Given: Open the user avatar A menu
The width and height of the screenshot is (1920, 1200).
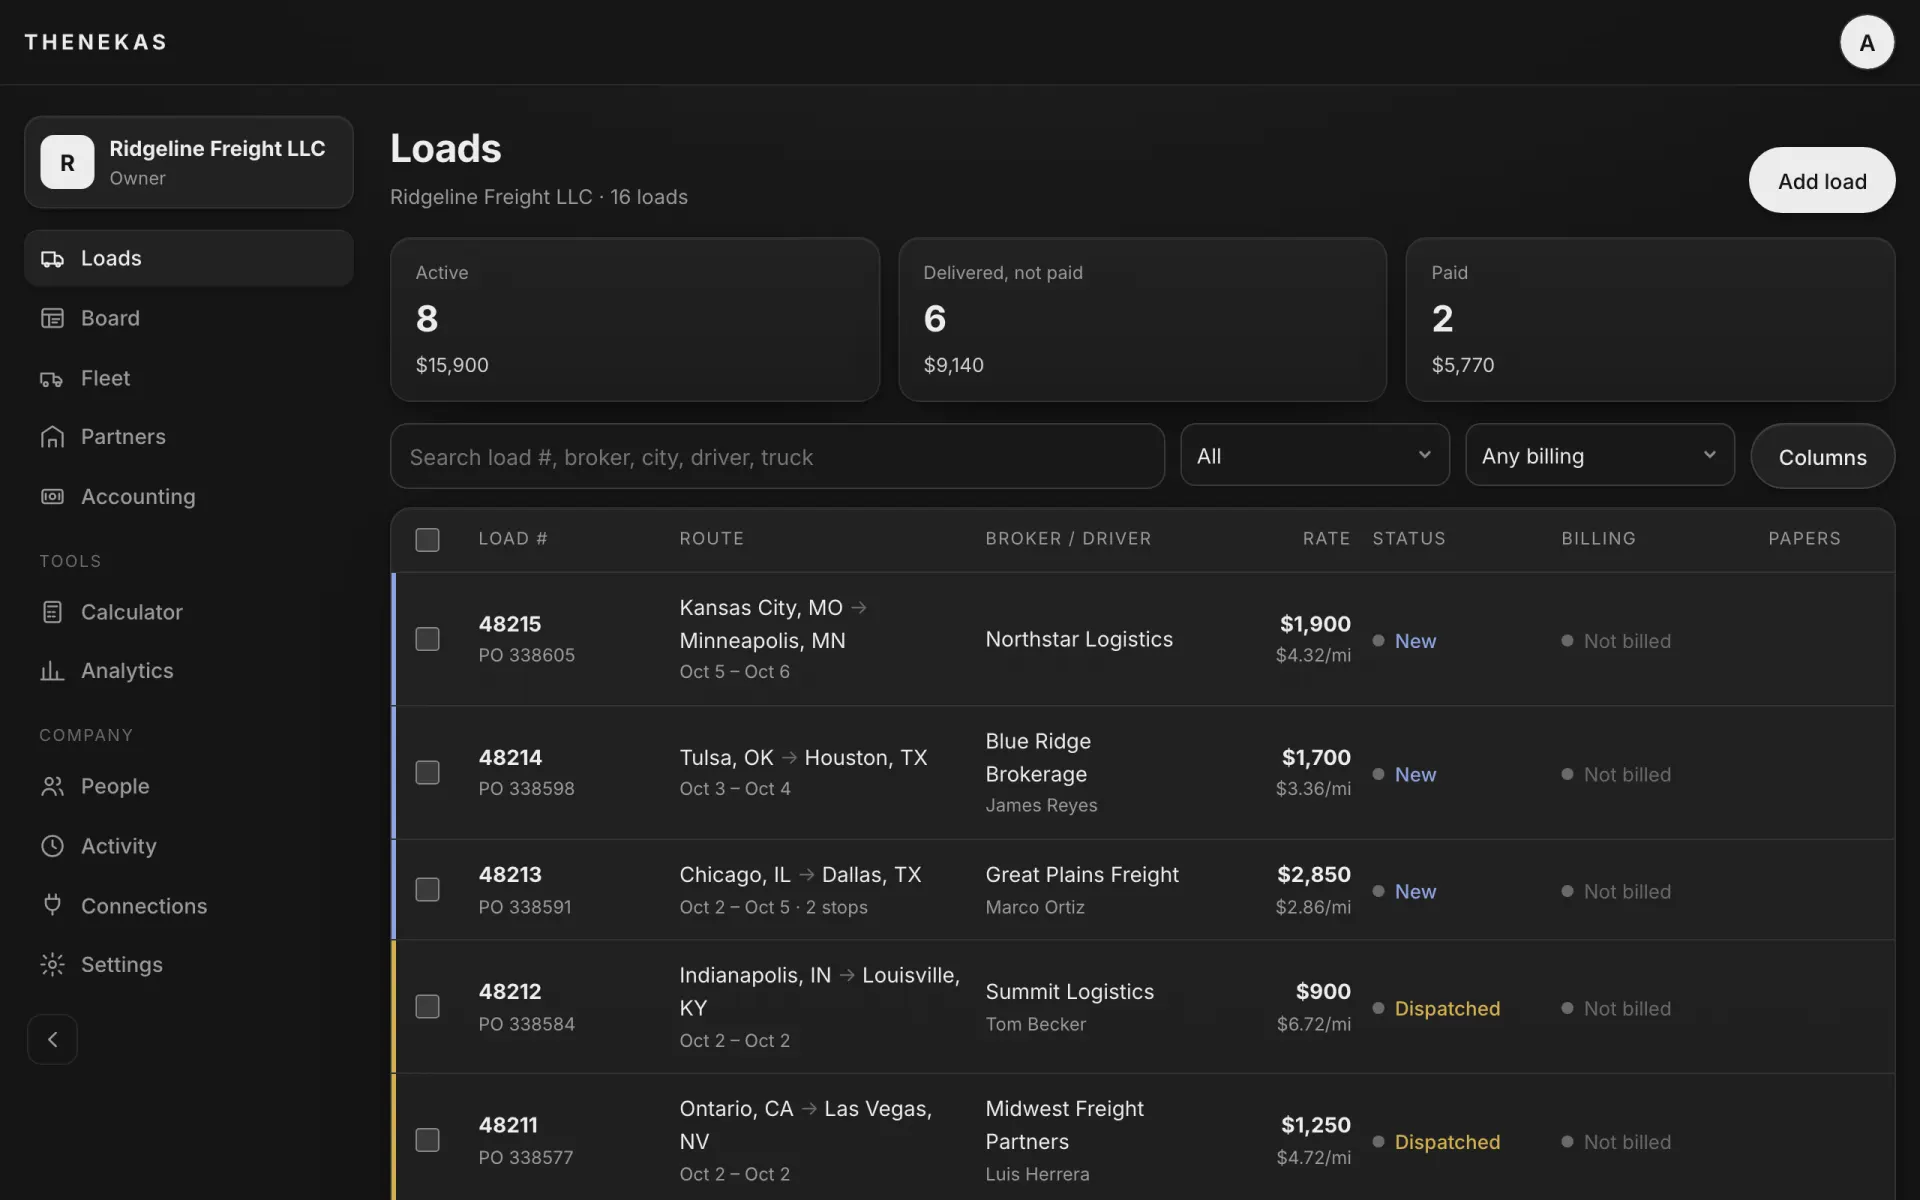Looking at the screenshot, I should [1867, 42].
